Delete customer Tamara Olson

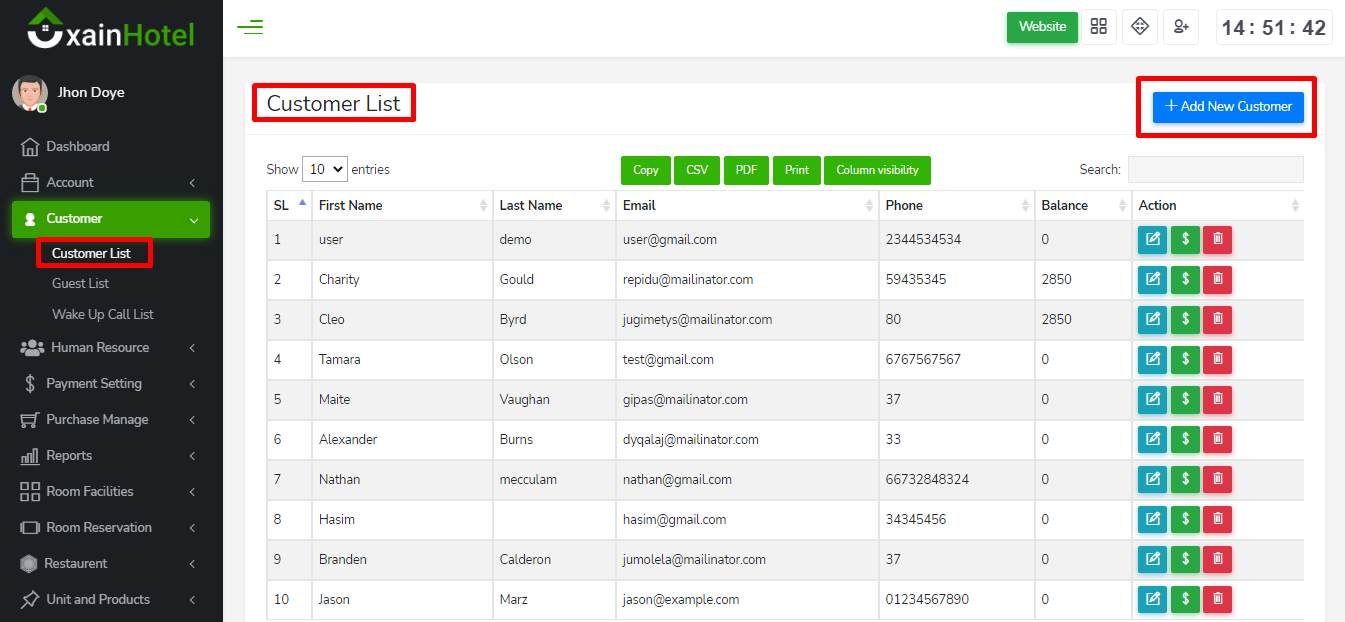(1217, 360)
